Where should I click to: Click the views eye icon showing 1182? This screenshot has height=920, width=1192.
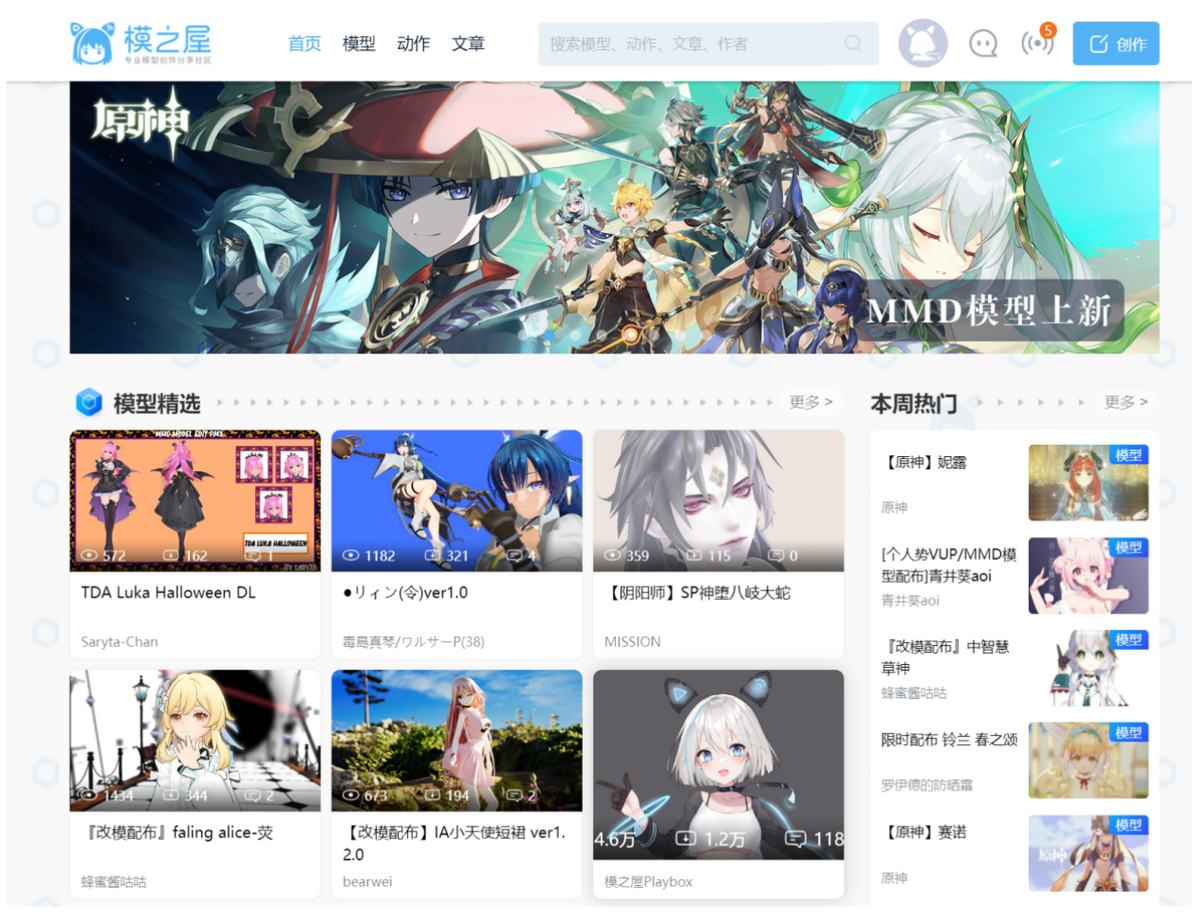[350, 555]
